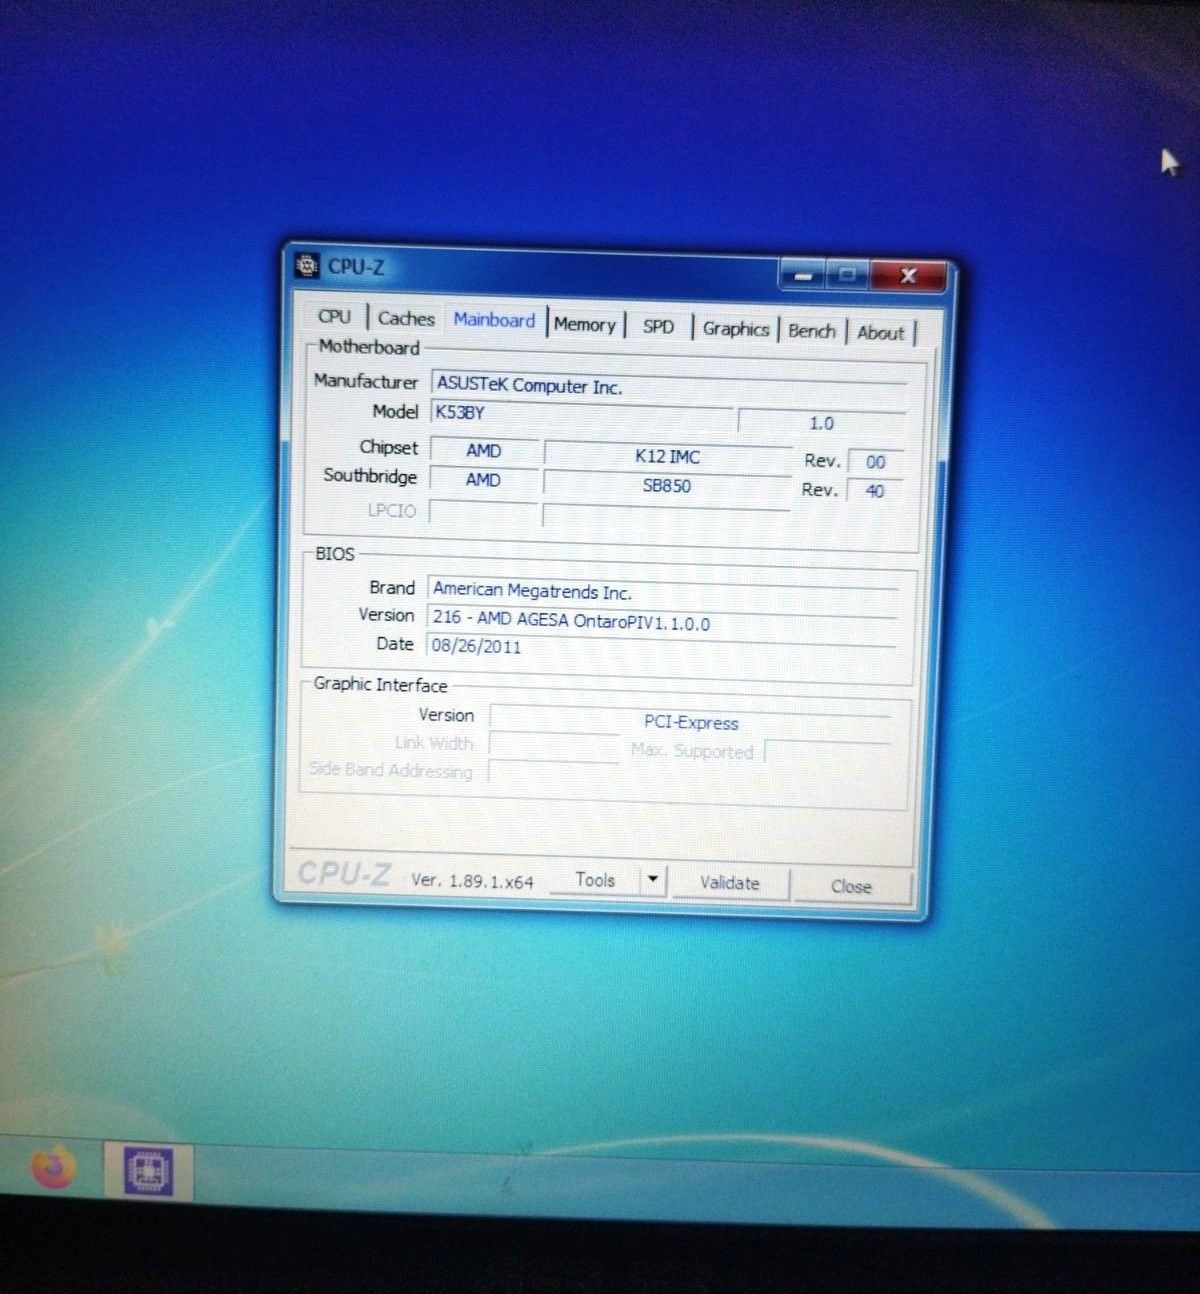Click the CPU-Z taskbar icon

click(148, 1170)
